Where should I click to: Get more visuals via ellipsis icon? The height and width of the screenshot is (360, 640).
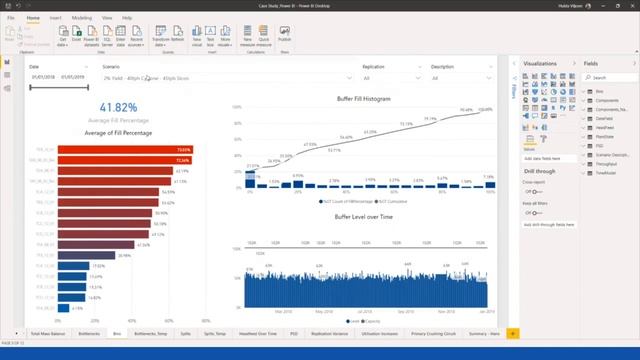pyautogui.click(x=563, y=116)
